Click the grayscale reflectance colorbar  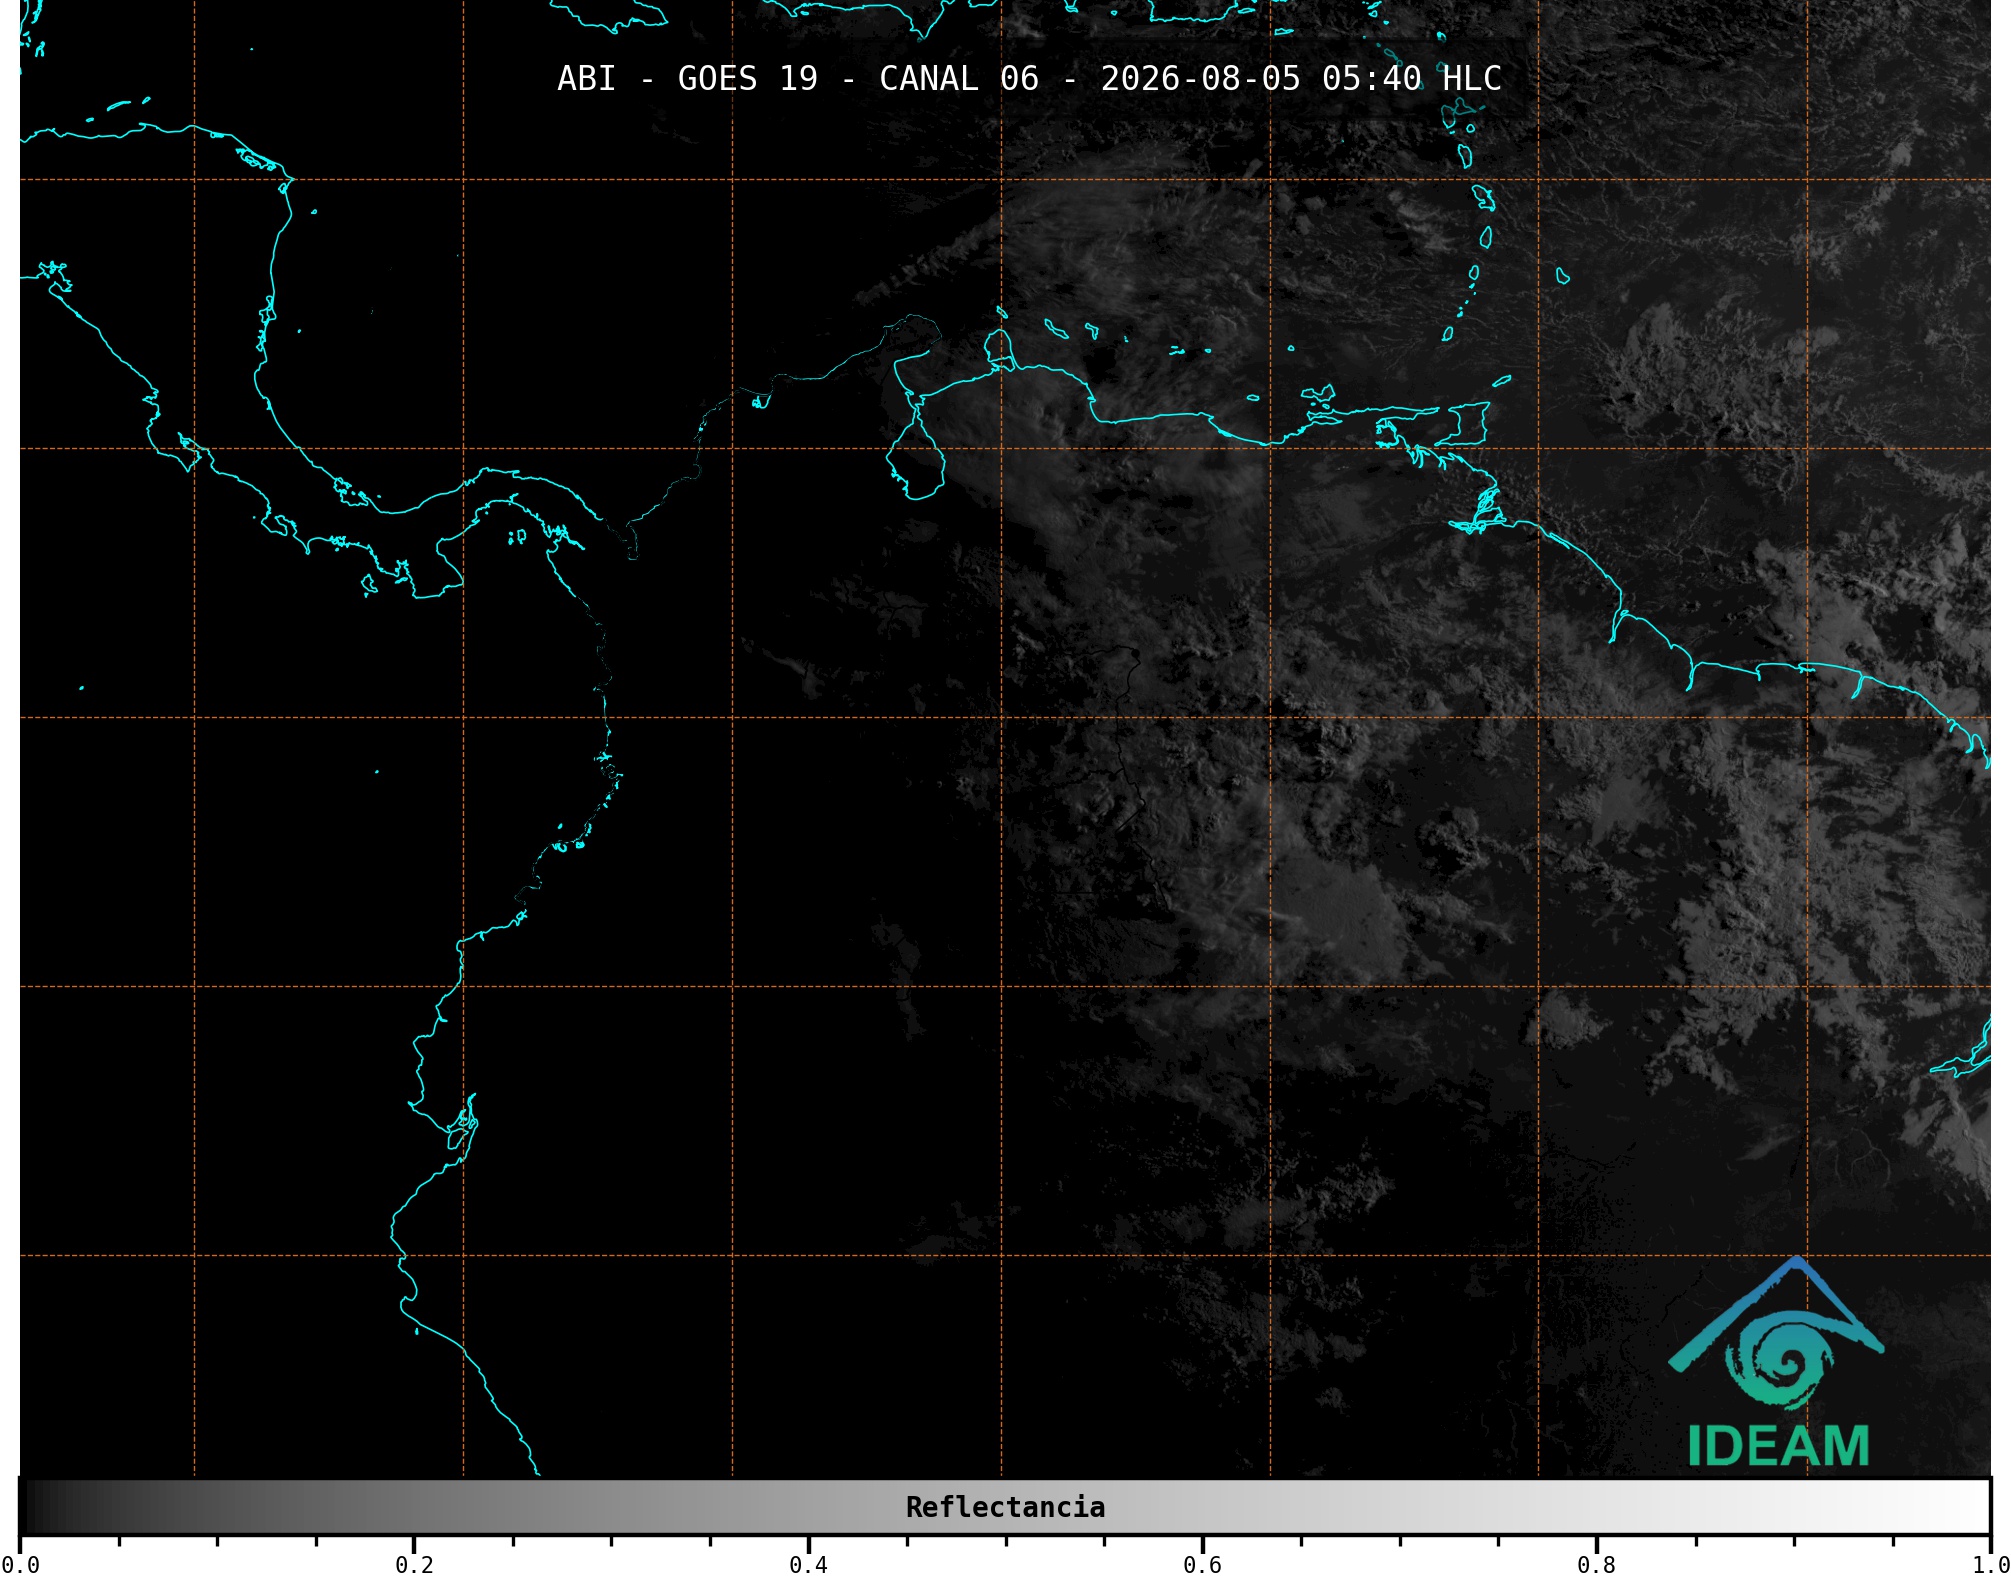point(1005,1507)
